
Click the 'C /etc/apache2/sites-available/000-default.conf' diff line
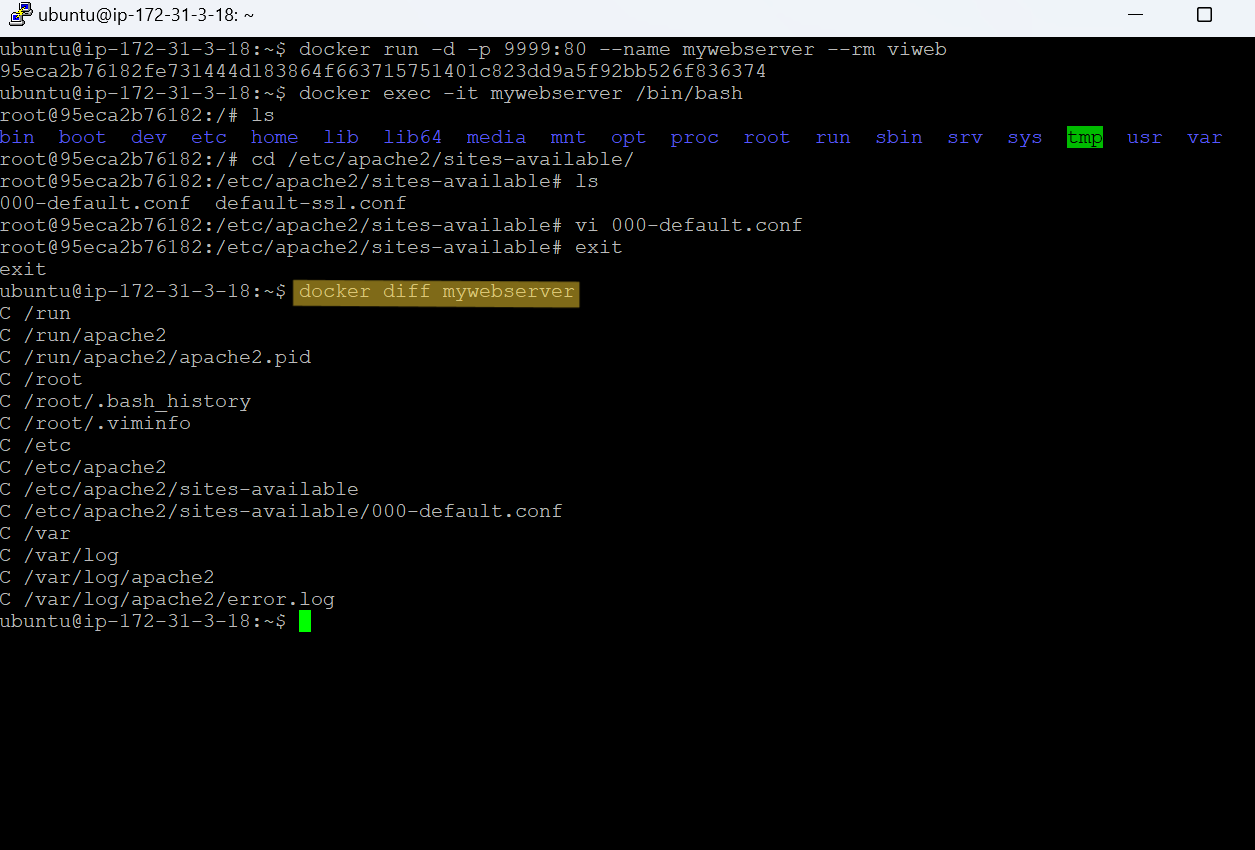pyautogui.click(x=281, y=512)
